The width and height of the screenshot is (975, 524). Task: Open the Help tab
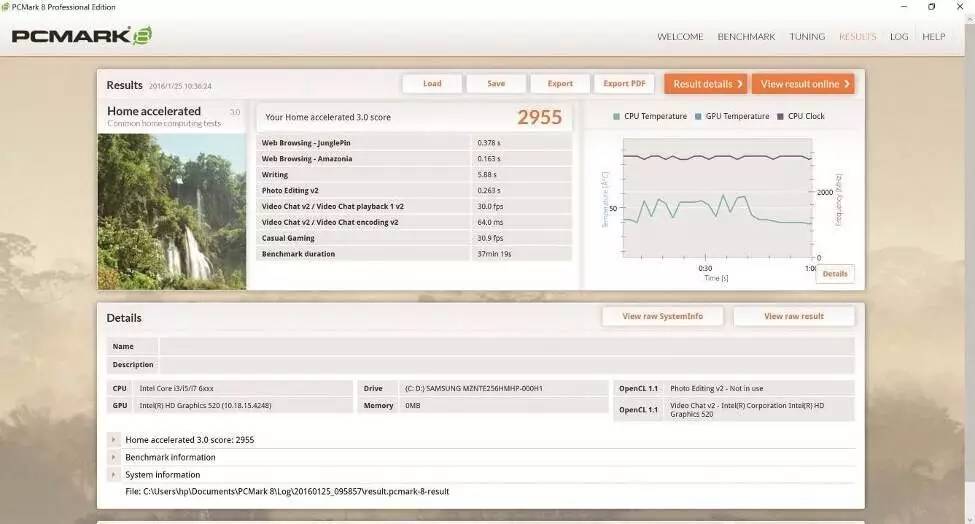(933, 37)
